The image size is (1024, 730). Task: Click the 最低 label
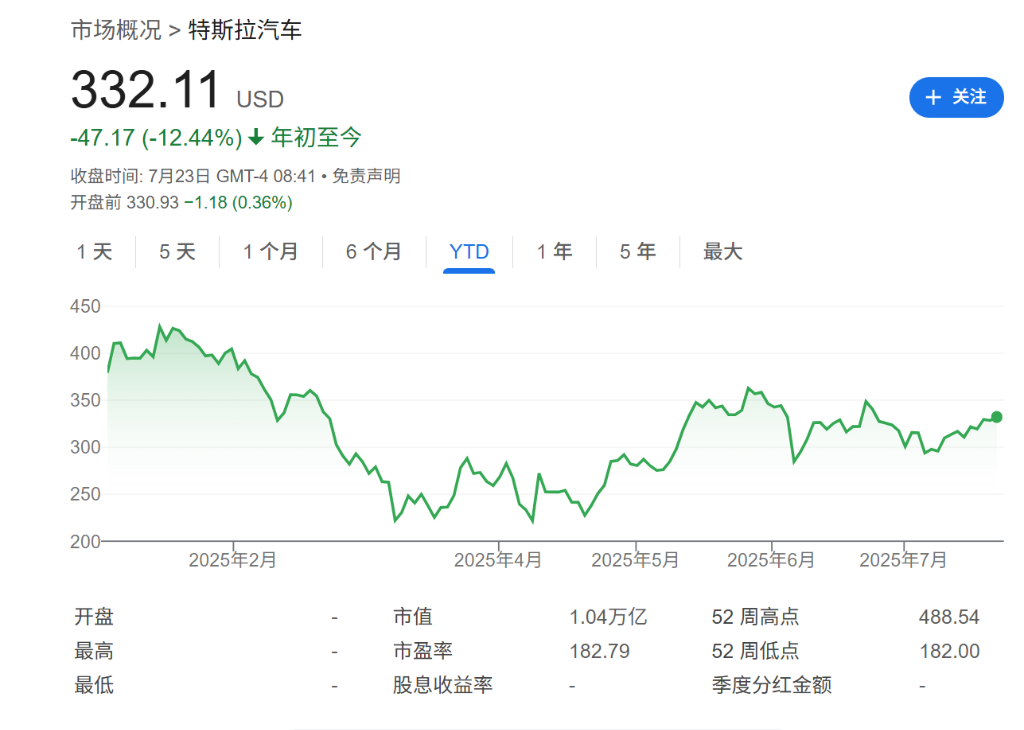pos(94,685)
